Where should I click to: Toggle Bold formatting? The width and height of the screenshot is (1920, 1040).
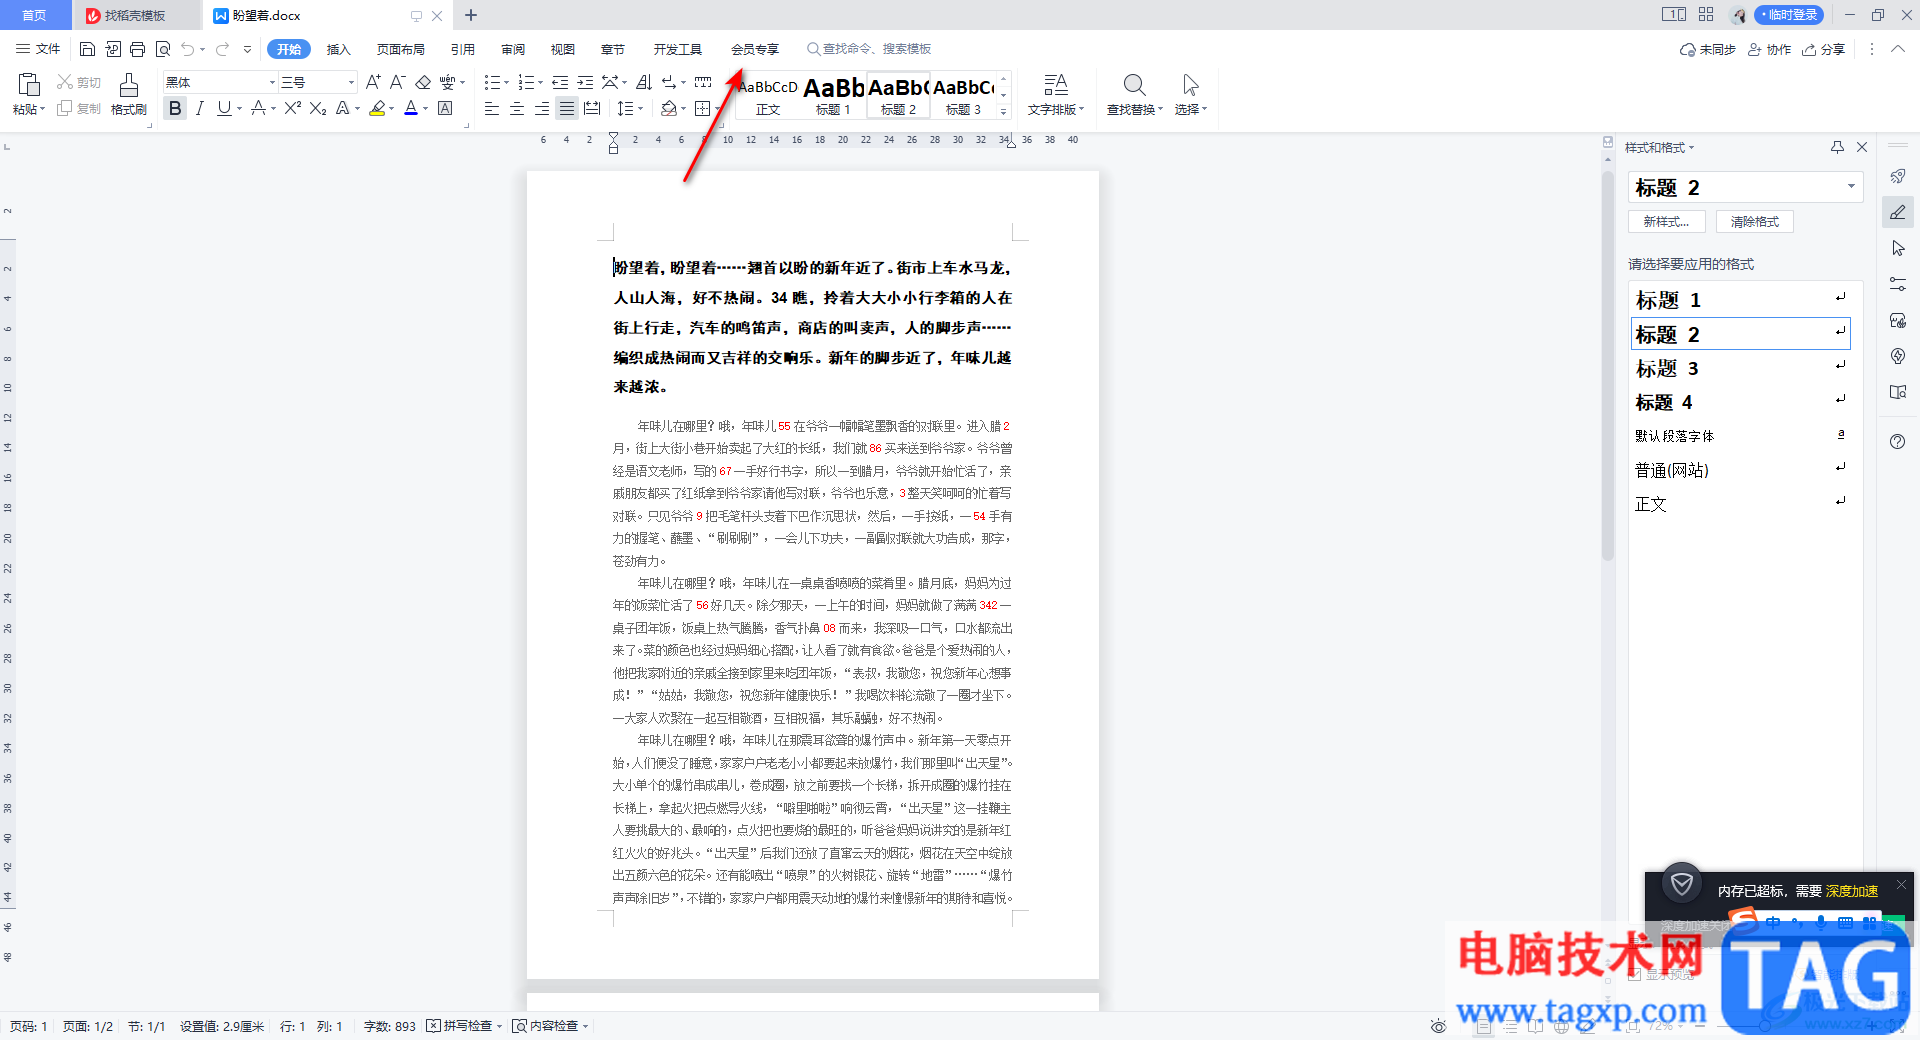(x=175, y=108)
